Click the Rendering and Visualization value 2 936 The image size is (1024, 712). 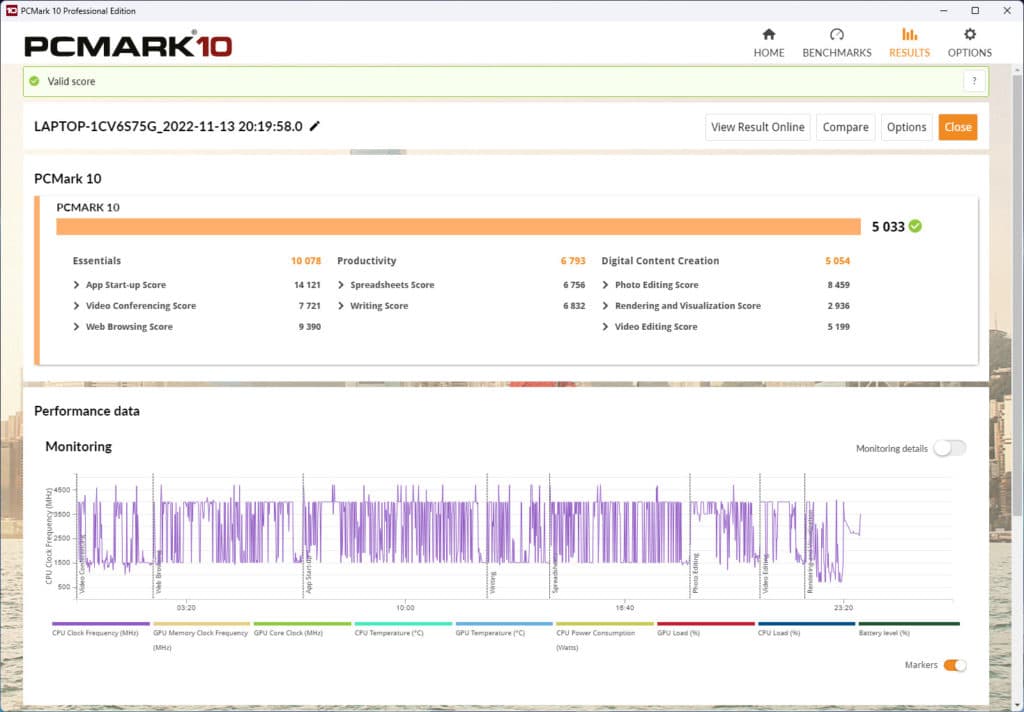(x=839, y=306)
